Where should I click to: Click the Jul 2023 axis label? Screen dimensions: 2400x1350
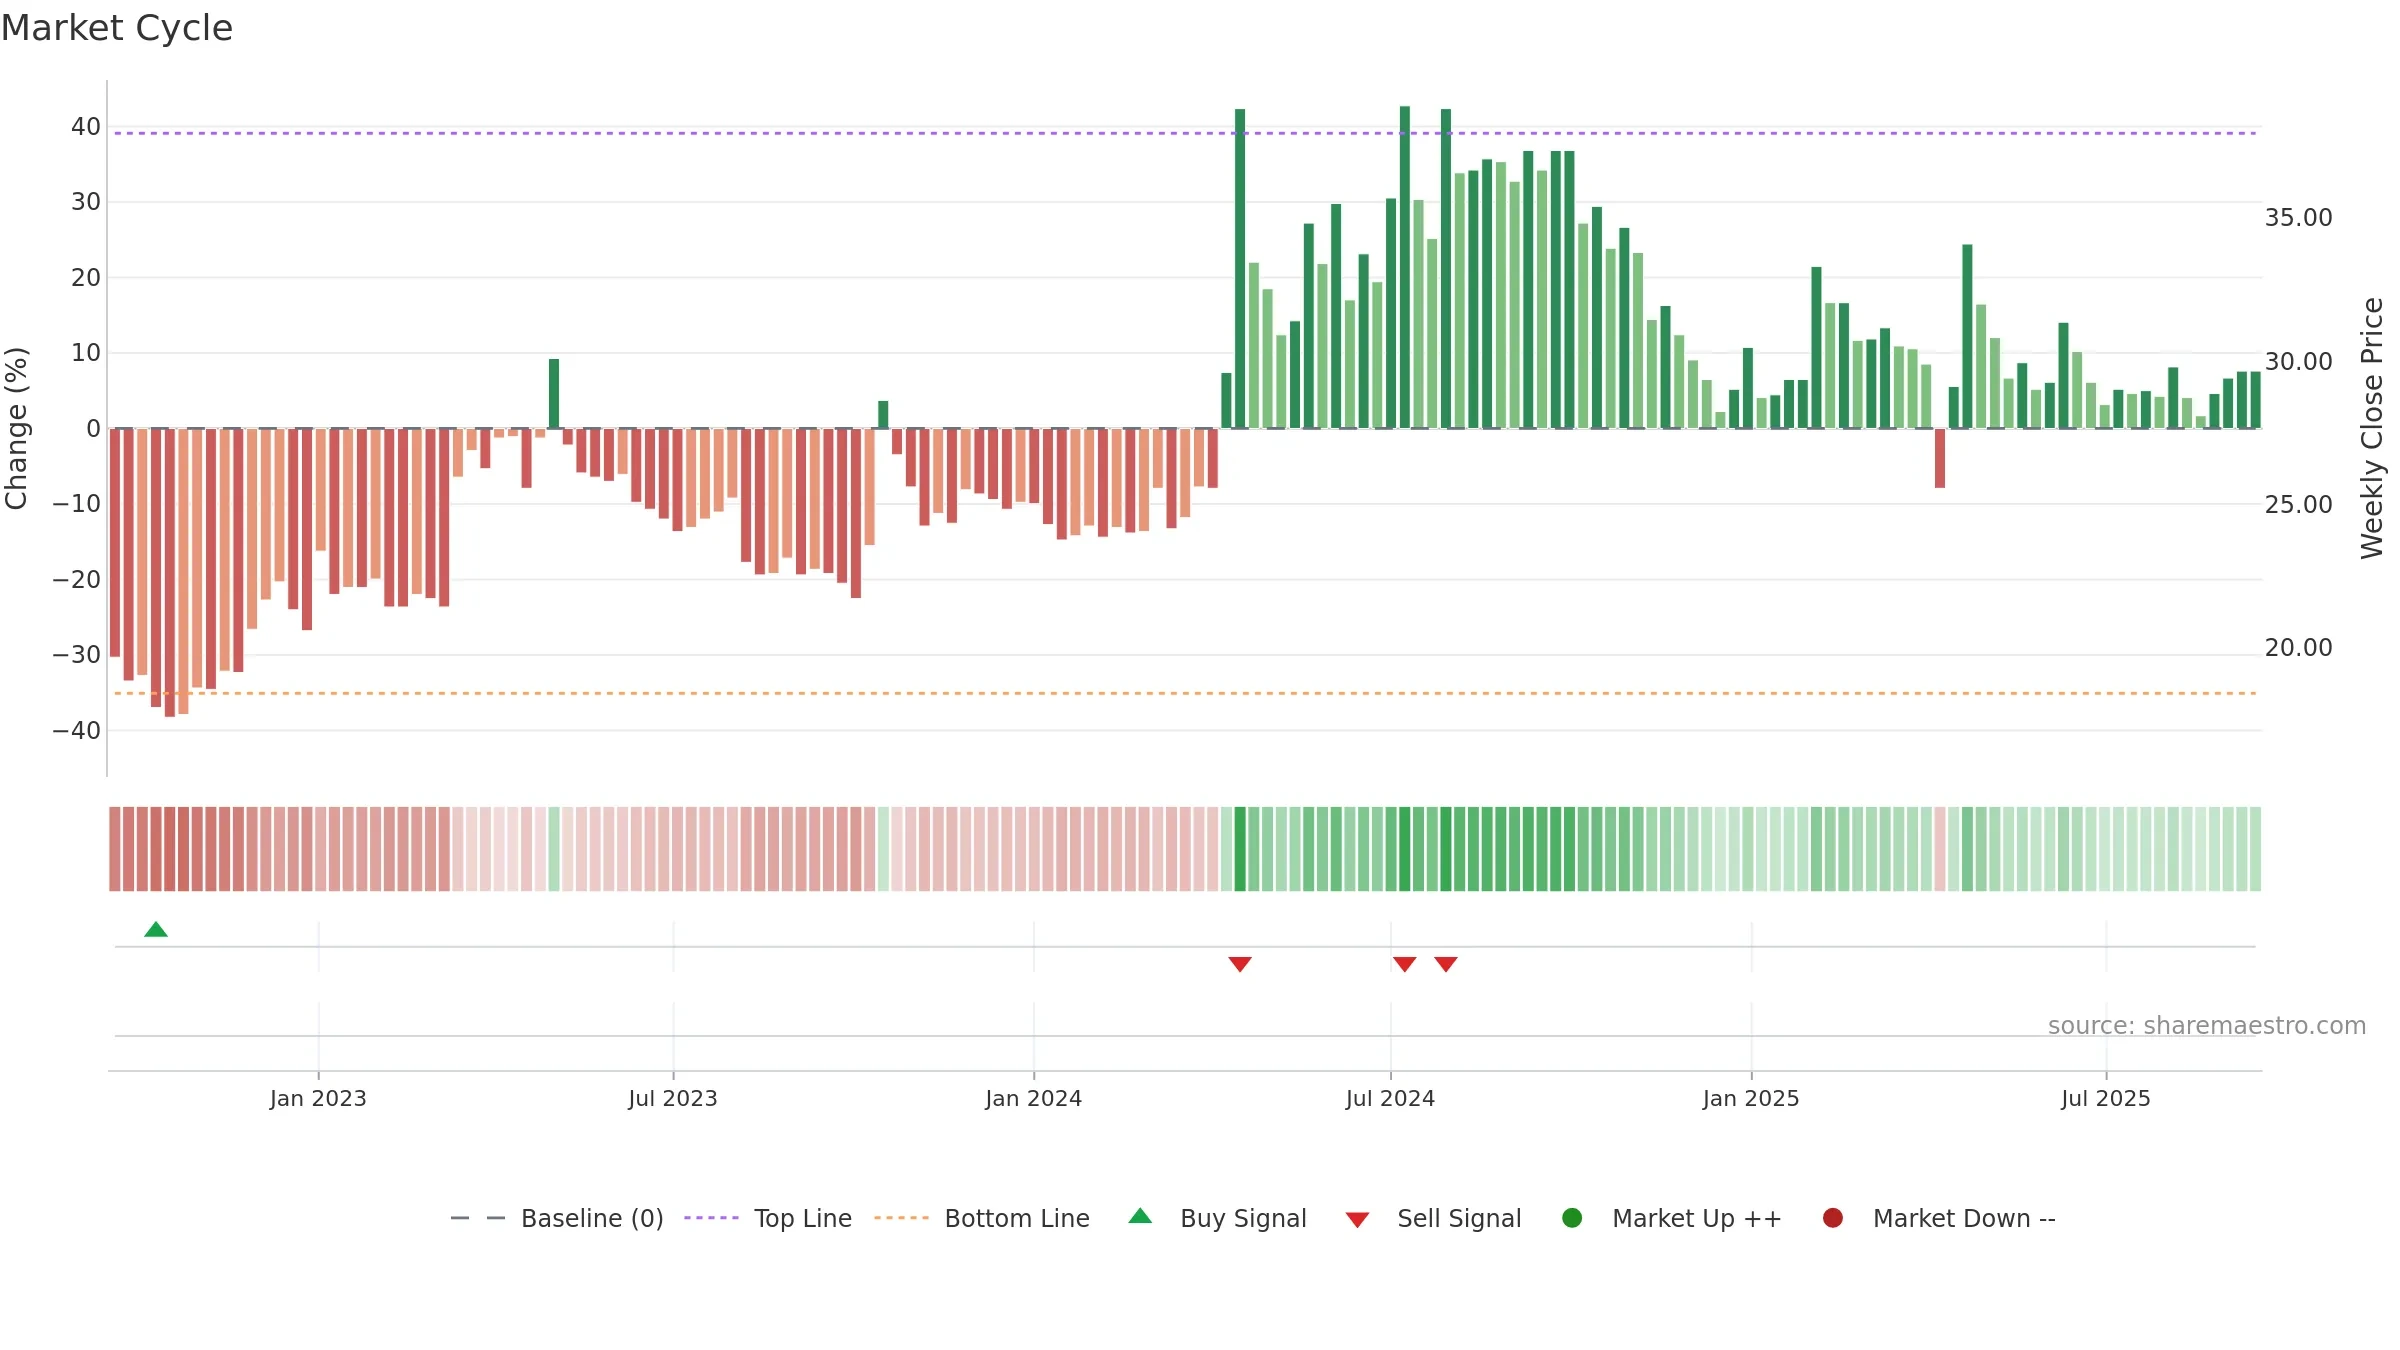673,1098
